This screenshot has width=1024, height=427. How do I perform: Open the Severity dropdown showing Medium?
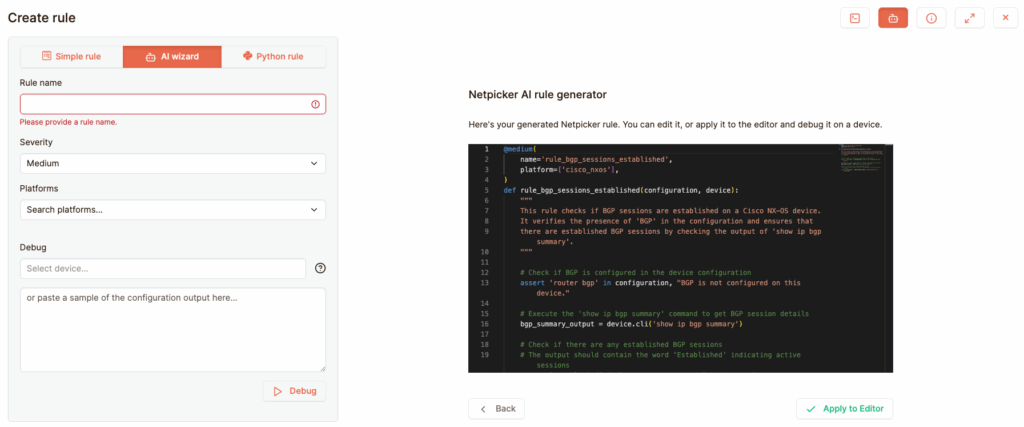point(172,163)
